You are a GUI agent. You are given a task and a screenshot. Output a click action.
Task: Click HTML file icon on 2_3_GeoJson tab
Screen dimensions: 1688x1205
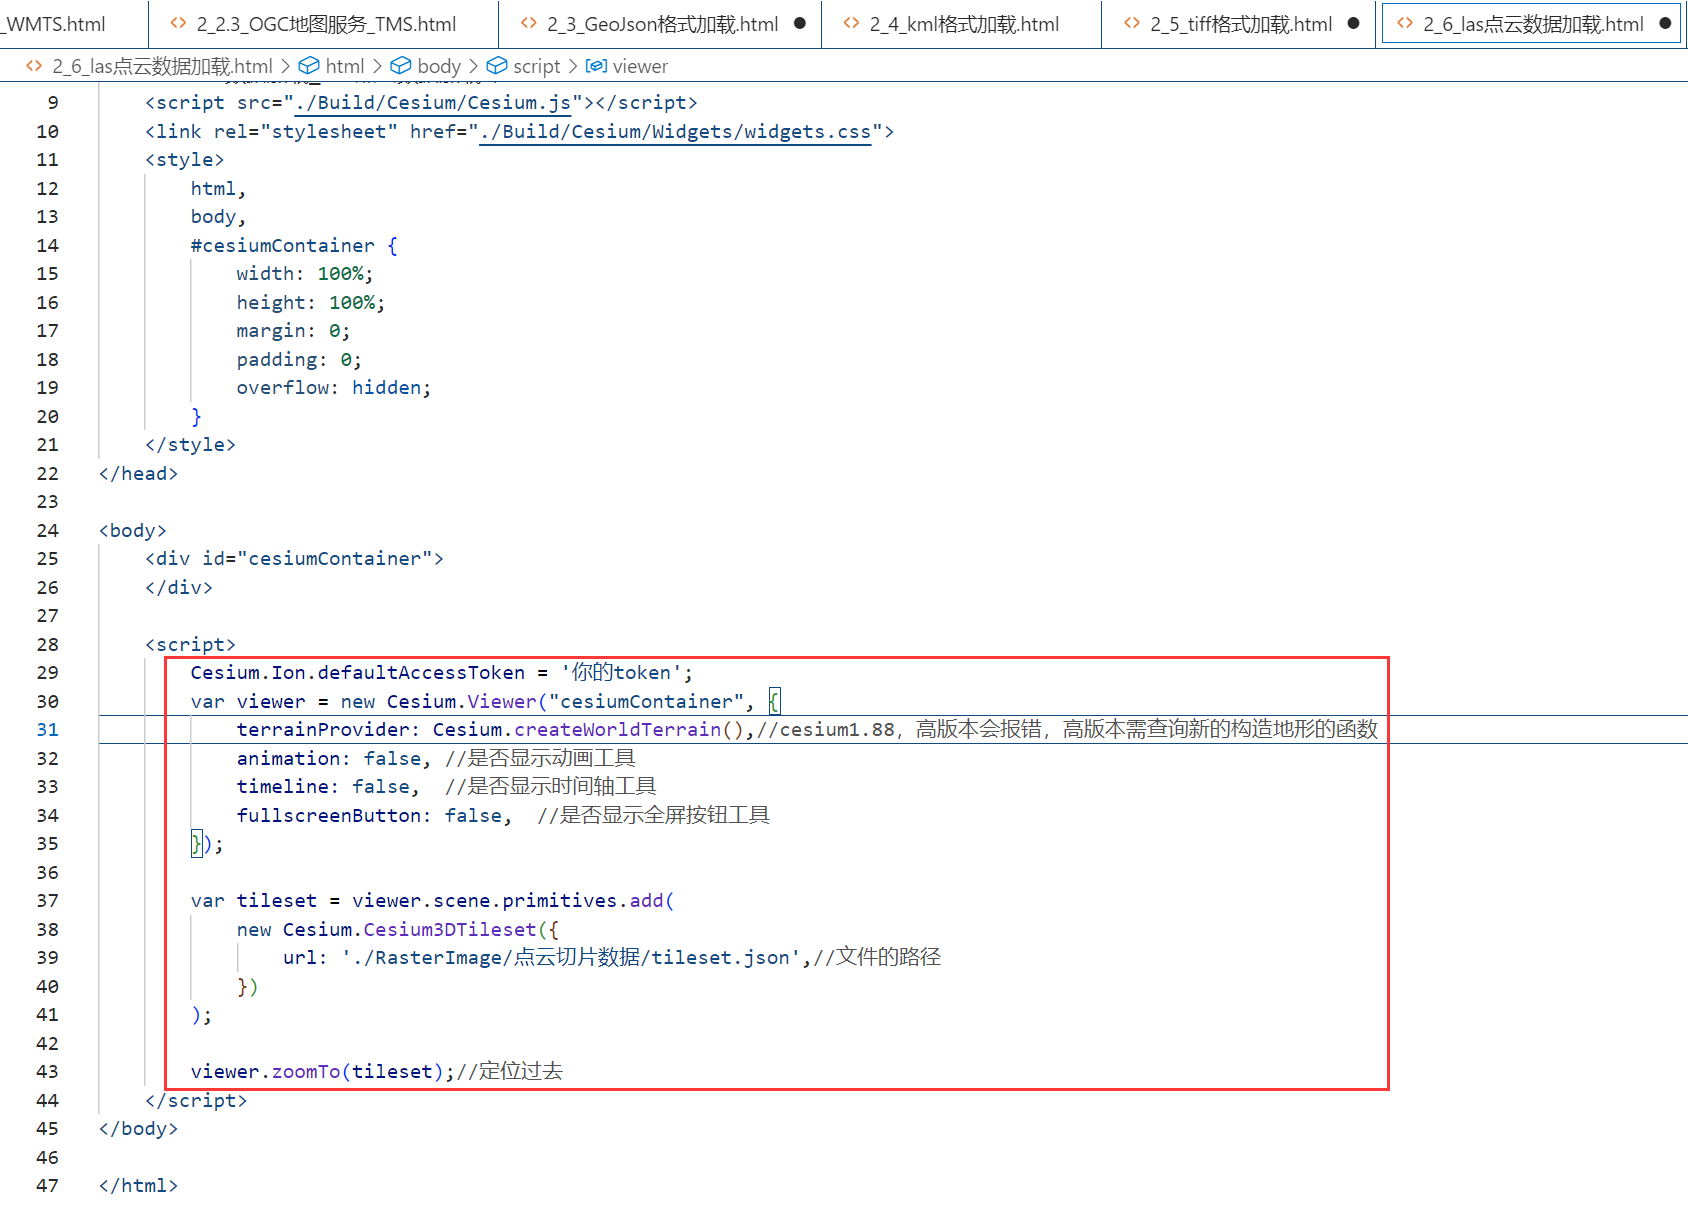point(528,23)
